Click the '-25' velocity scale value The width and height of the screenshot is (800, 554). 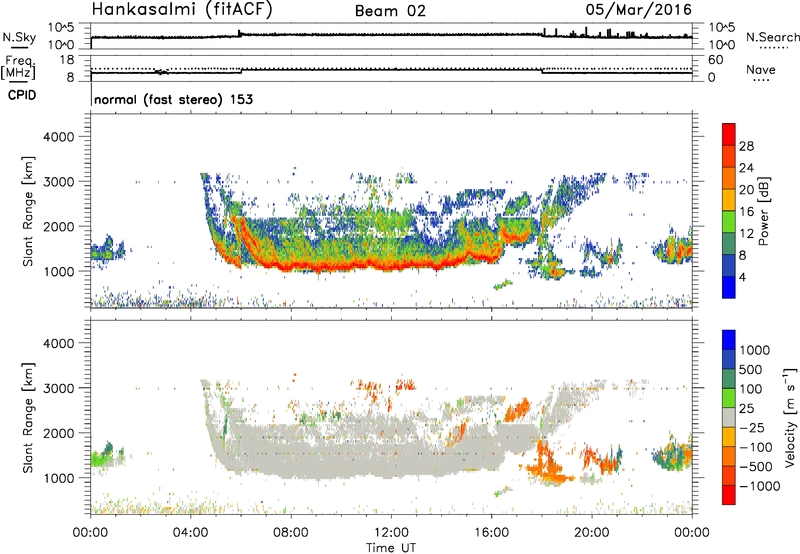(753, 428)
